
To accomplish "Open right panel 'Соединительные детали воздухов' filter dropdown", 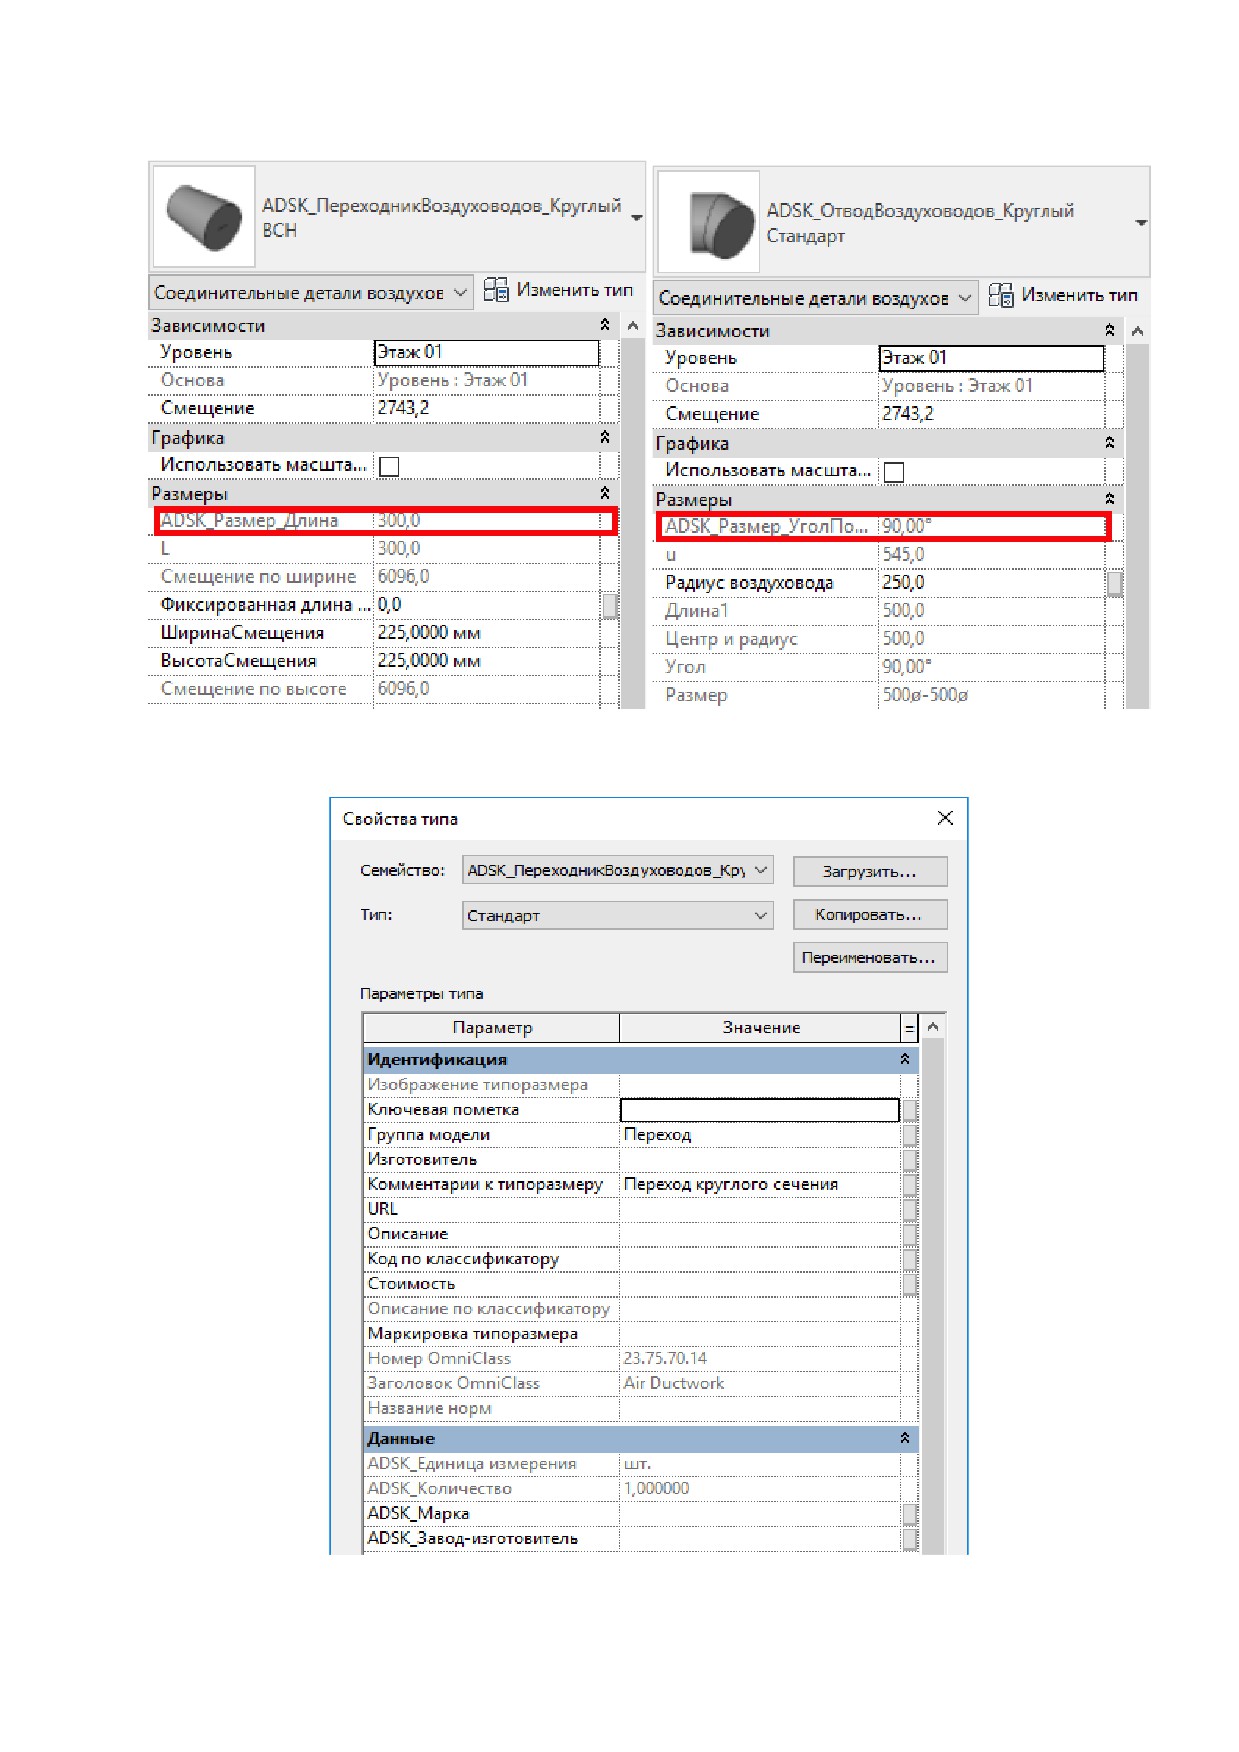I will pos(816,298).
